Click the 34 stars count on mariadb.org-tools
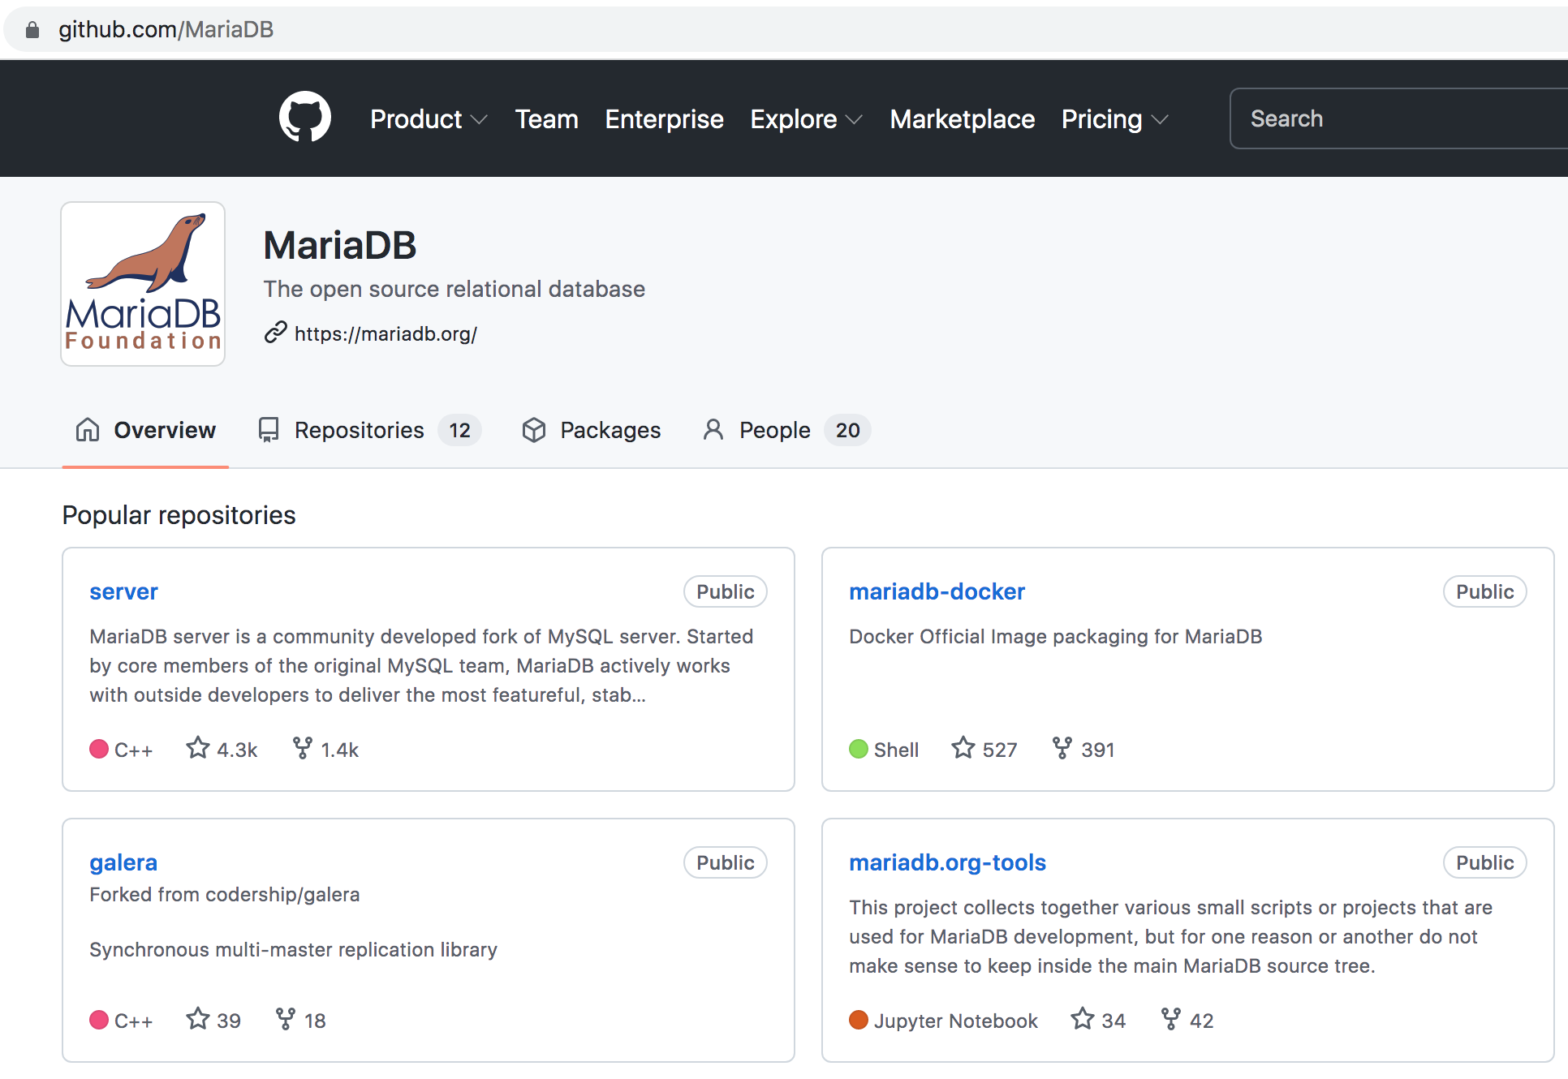 pyautogui.click(x=1114, y=1021)
